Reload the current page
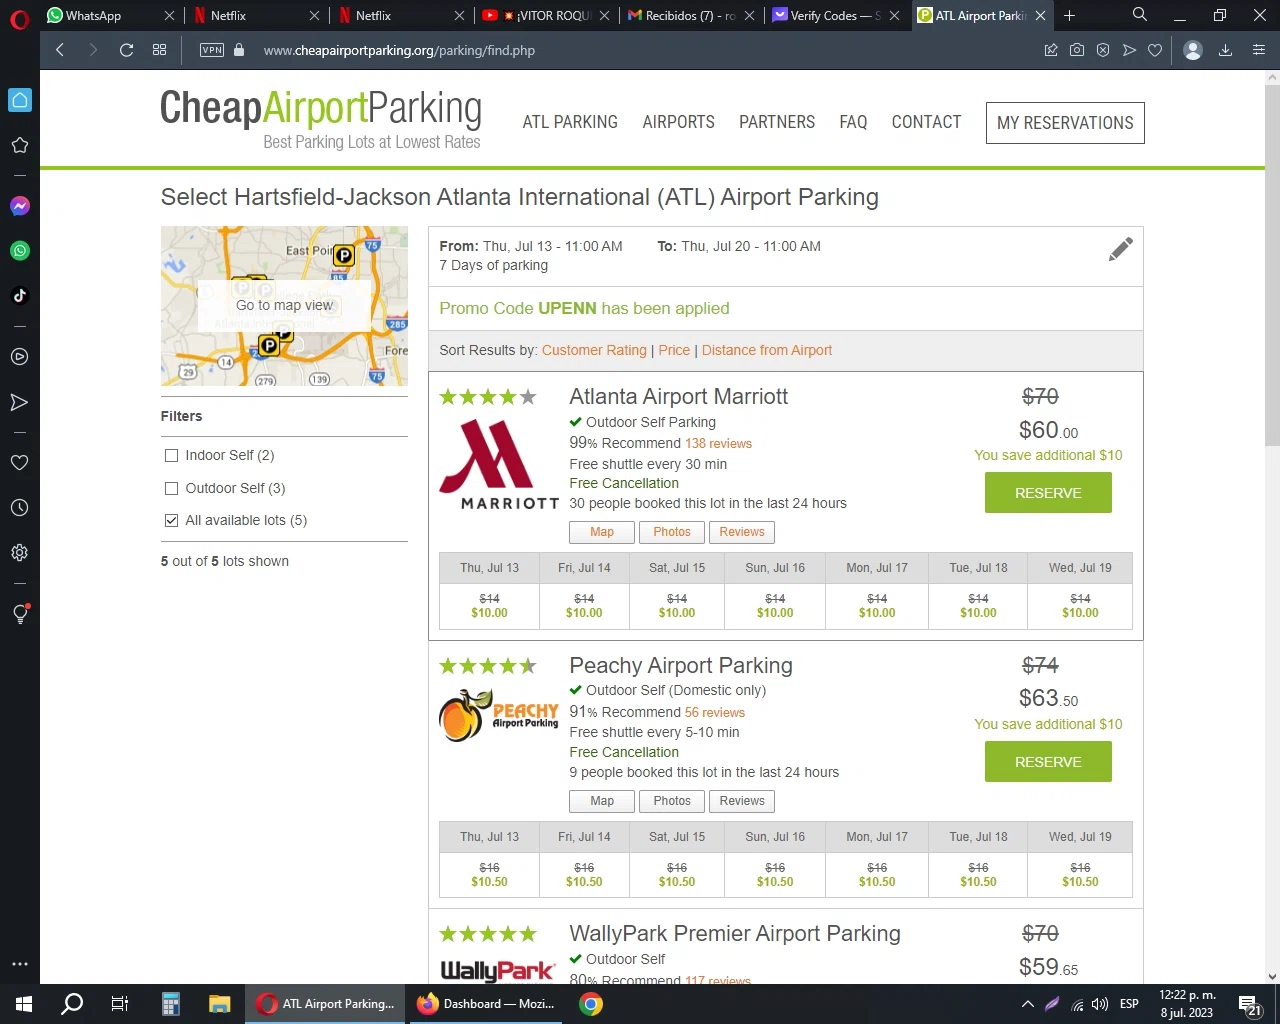 coord(126,50)
